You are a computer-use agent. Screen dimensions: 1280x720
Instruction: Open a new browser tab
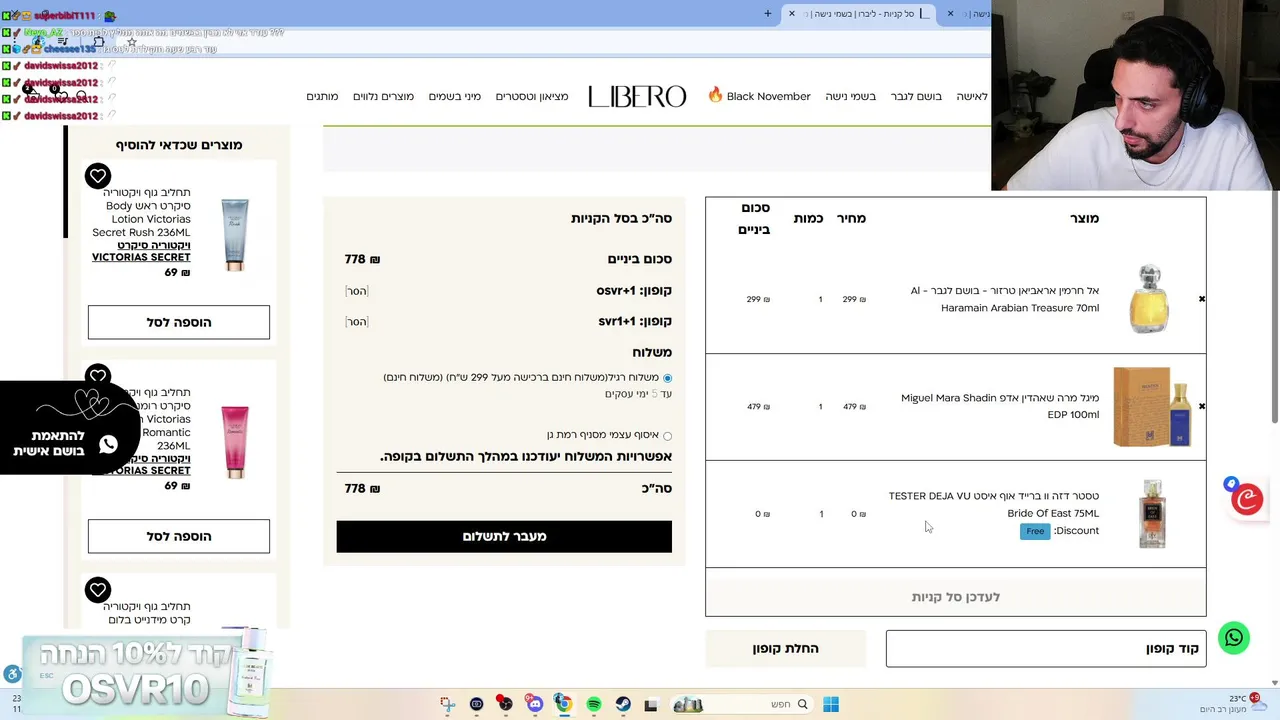click(x=768, y=13)
